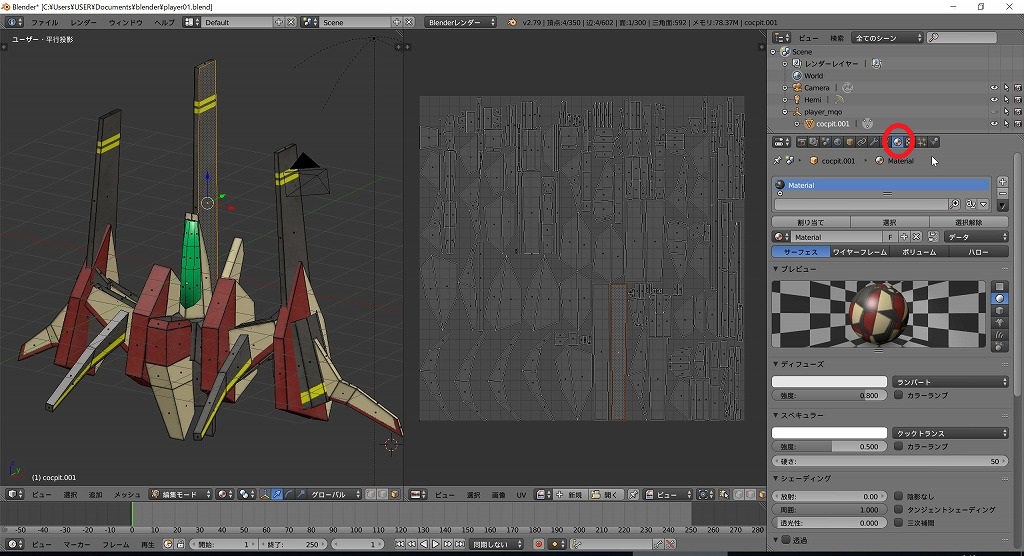Image resolution: width=1024 pixels, height=556 pixels.
Task: Open the ランバート diffuse shader dropdown
Action: coord(950,382)
